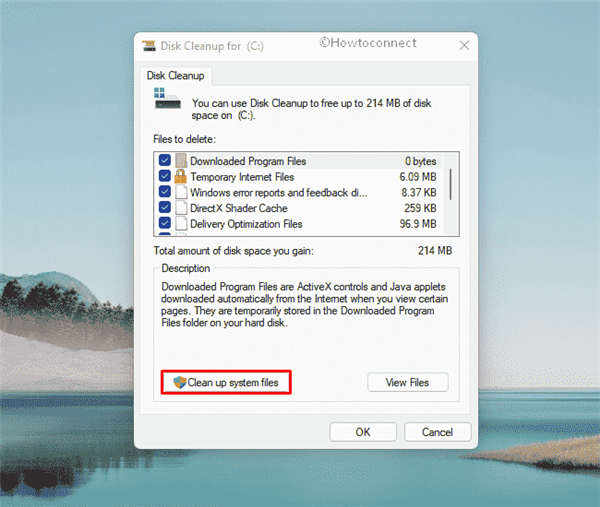Click the lock icon for Temporary Internet Files

pyautogui.click(x=181, y=176)
